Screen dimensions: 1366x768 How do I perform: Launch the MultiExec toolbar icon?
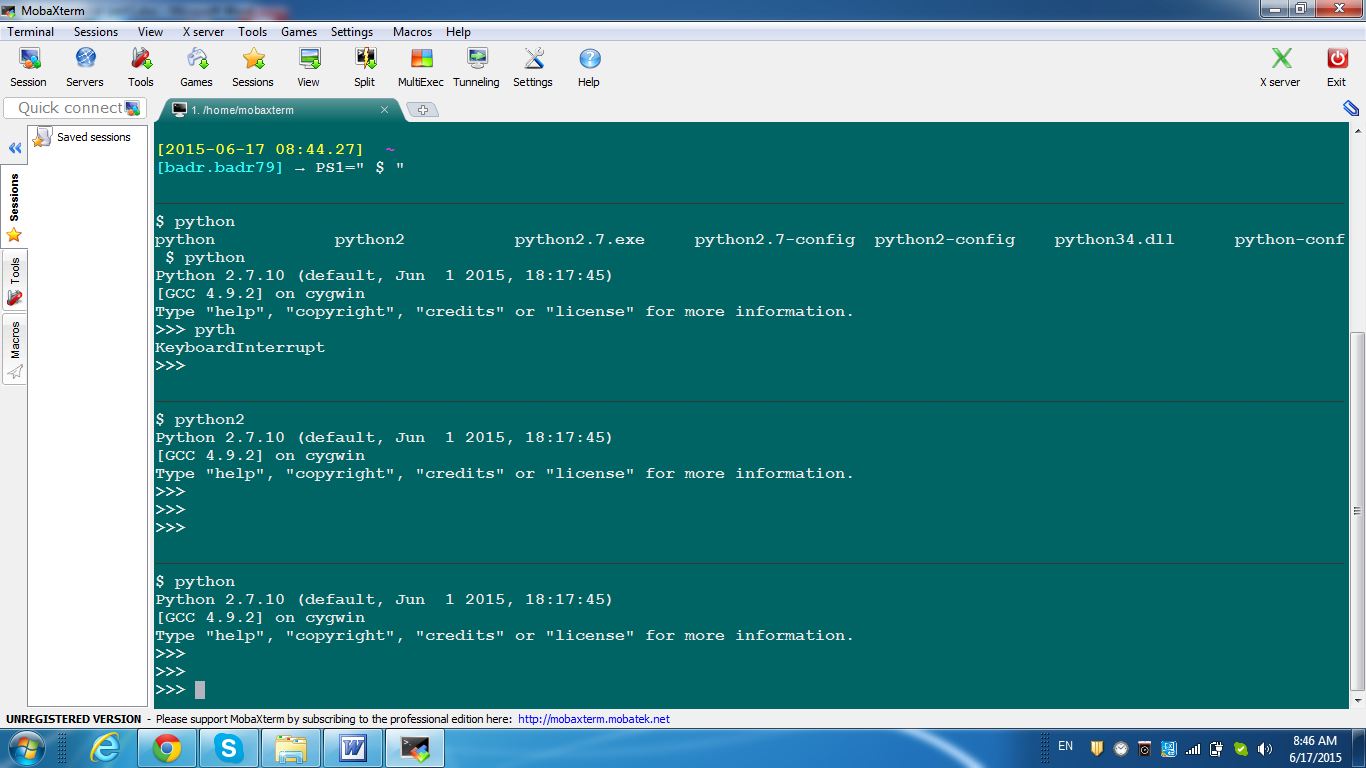(421, 67)
